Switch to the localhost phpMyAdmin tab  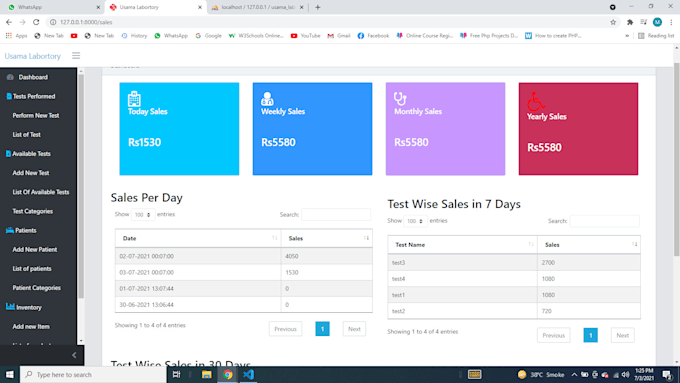tap(257, 7)
